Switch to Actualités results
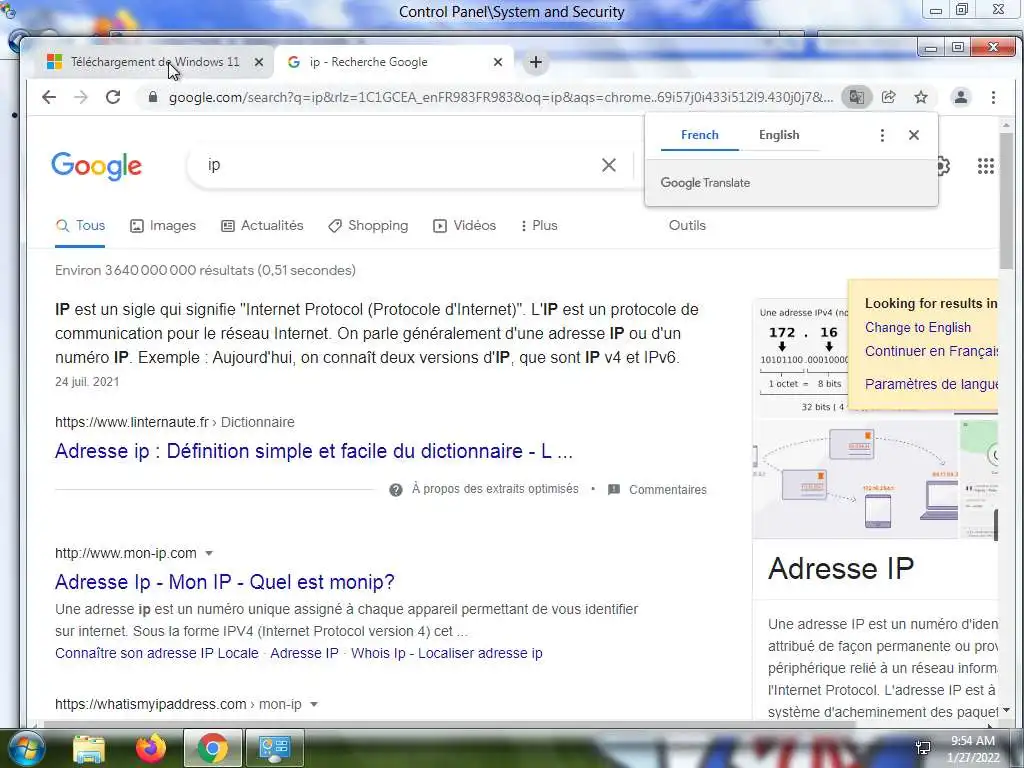Image resolution: width=1024 pixels, height=768 pixels. point(262,226)
